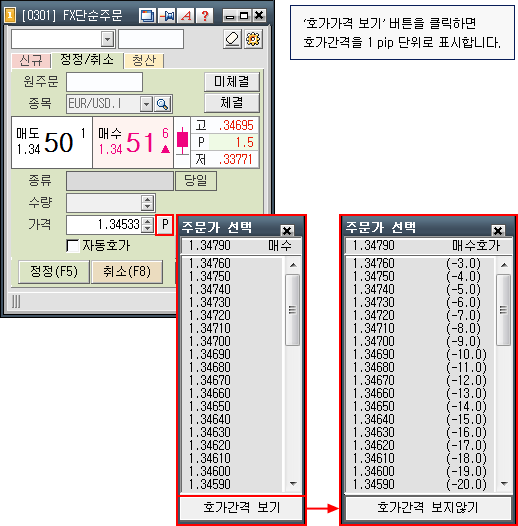Click the pin window icon in title bar
The height and width of the screenshot is (526, 518).
point(167,15)
